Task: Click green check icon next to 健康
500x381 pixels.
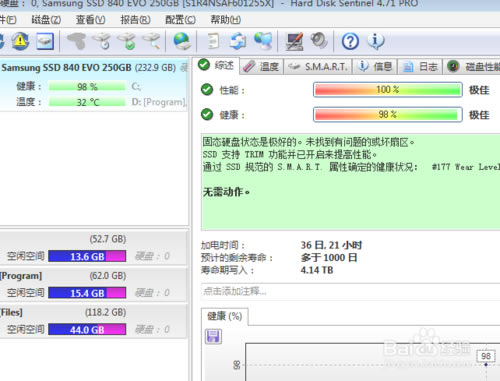Action: click(207, 115)
